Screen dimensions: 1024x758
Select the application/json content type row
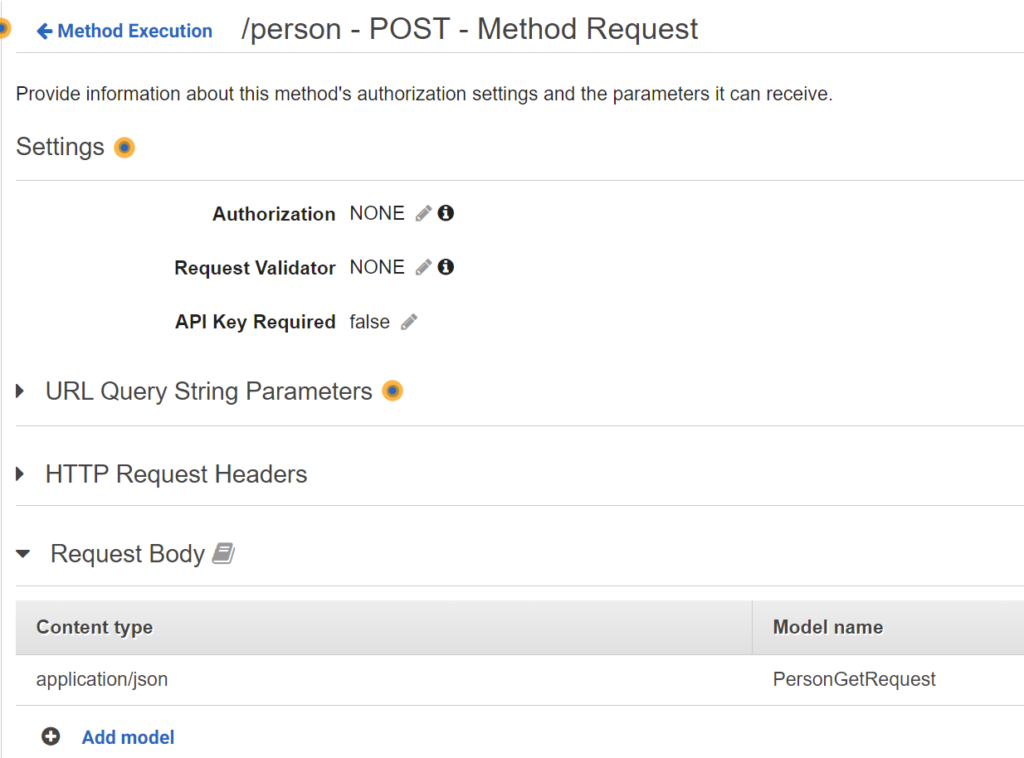[x=520, y=680]
